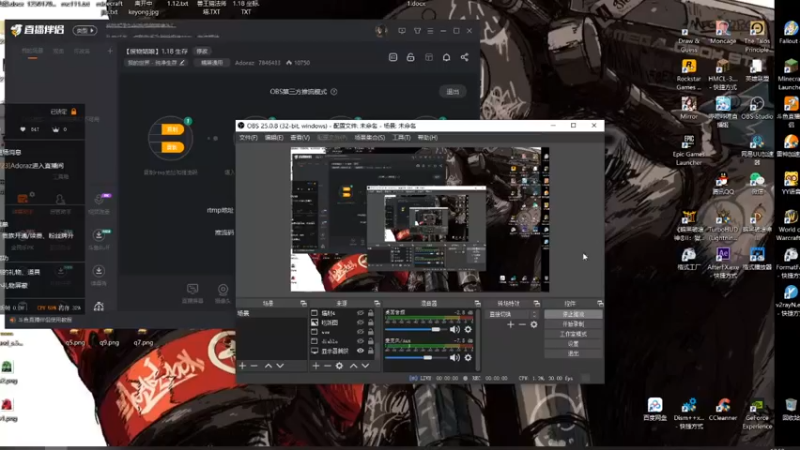The width and height of the screenshot is (800, 450).
Task: Move scene up in Scenes panel
Action: pos(268,366)
